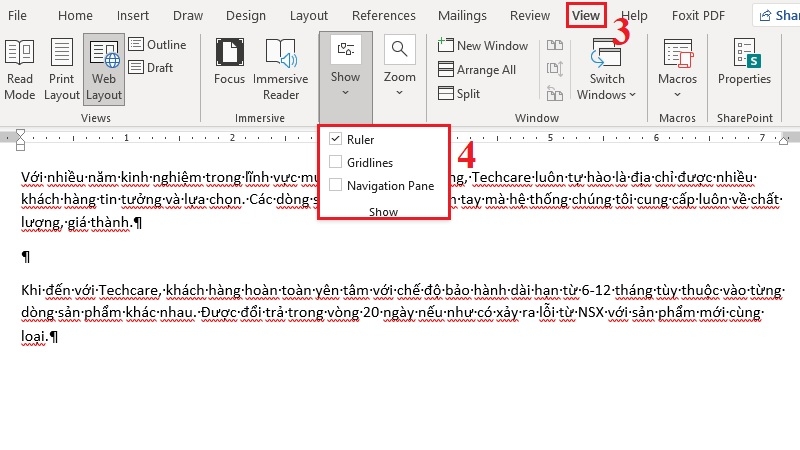Click the text "6-12 tháng"
This screenshot has width=800, height=450.
[616, 290]
